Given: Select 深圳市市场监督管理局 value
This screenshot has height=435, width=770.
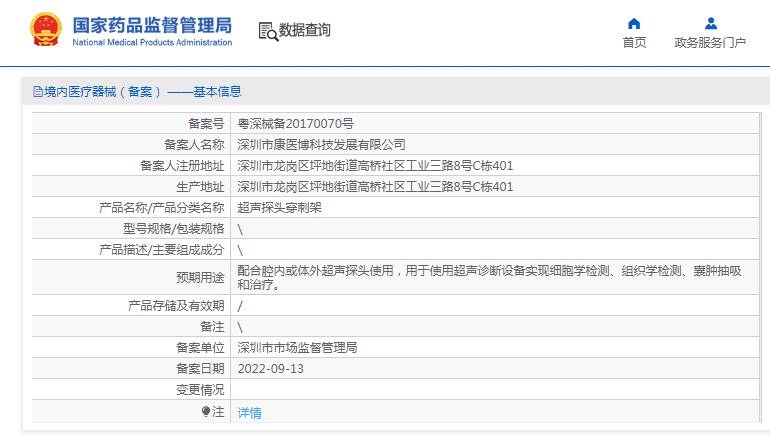Looking at the screenshot, I should pos(297,348).
